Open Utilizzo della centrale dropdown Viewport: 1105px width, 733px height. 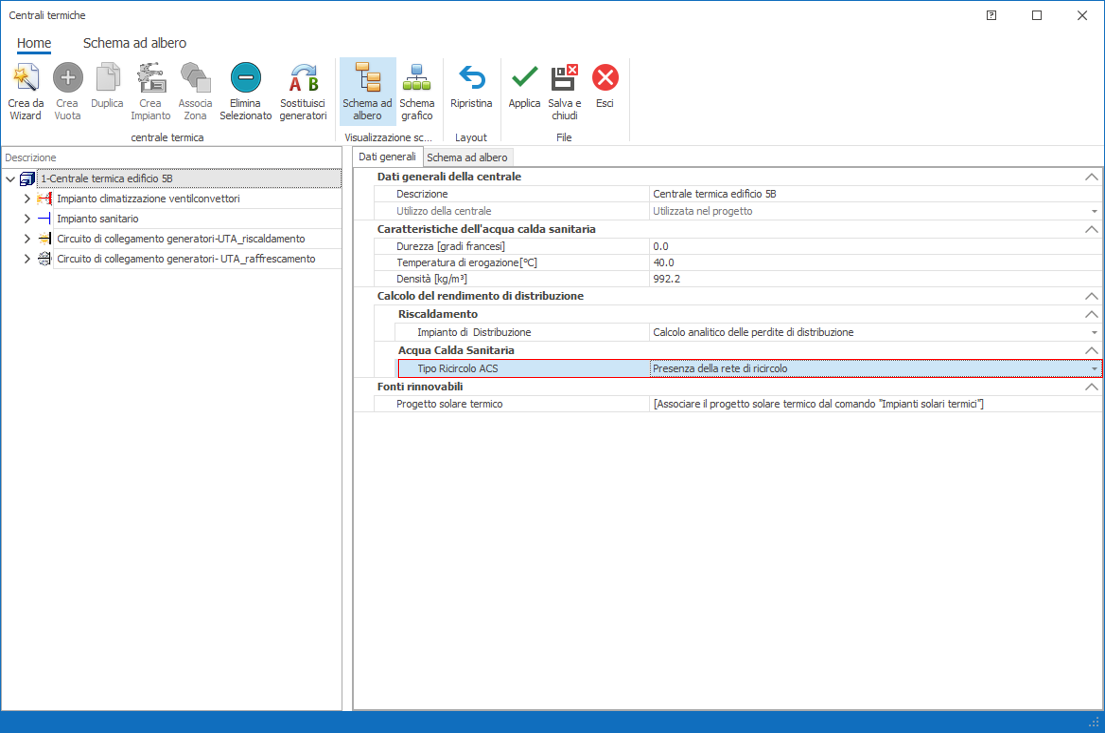click(x=1094, y=211)
